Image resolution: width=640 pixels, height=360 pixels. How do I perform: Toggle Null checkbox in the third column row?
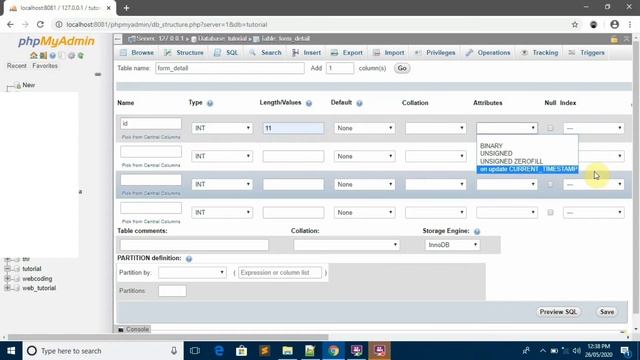550,184
